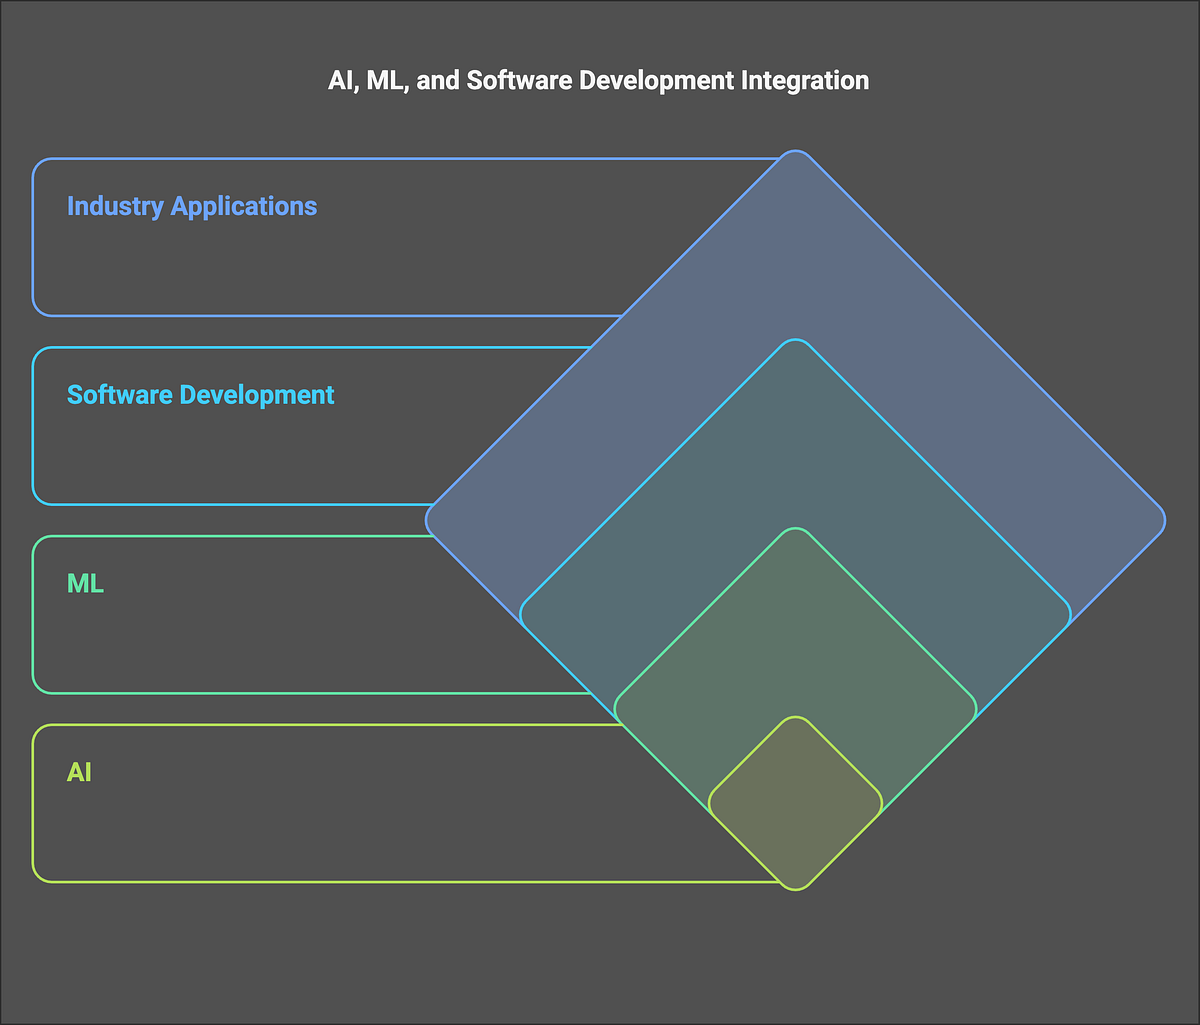Image resolution: width=1200 pixels, height=1025 pixels.
Task: Select the ML rounded rectangle
Action: [x=300, y=613]
